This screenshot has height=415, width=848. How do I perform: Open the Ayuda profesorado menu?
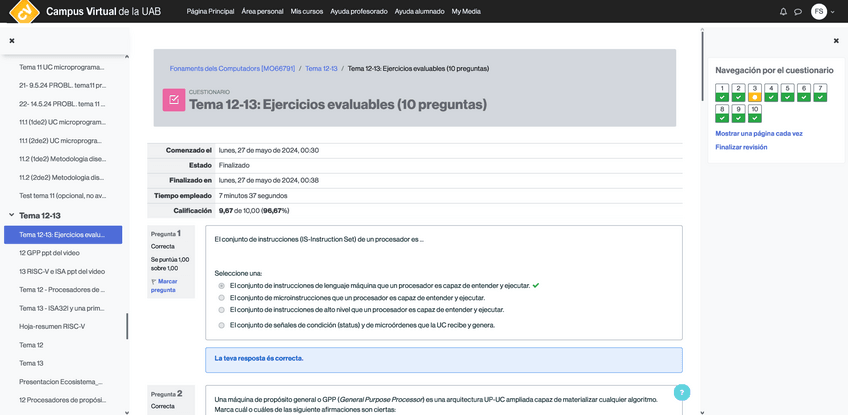[x=359, y=11]
